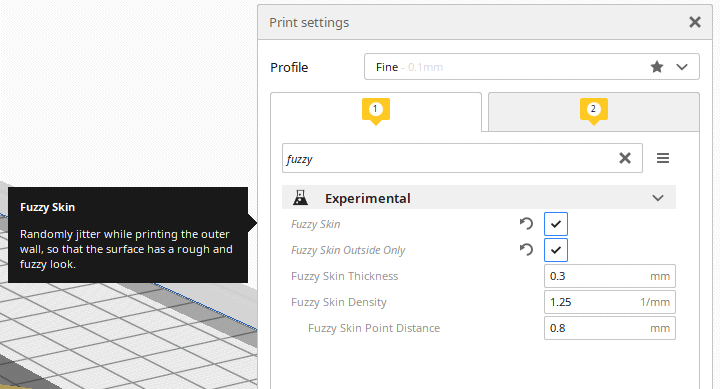Viewport: 720px width, 389px height.
Task: Edit the Fuzzy Skin Point Distance value
Action: tap(609, 328)
